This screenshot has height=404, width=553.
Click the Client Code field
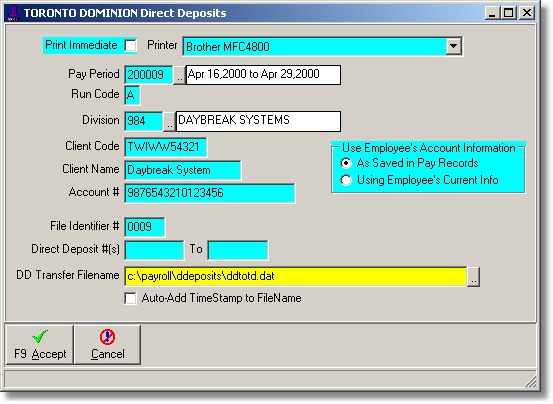(x=165, y=147)
